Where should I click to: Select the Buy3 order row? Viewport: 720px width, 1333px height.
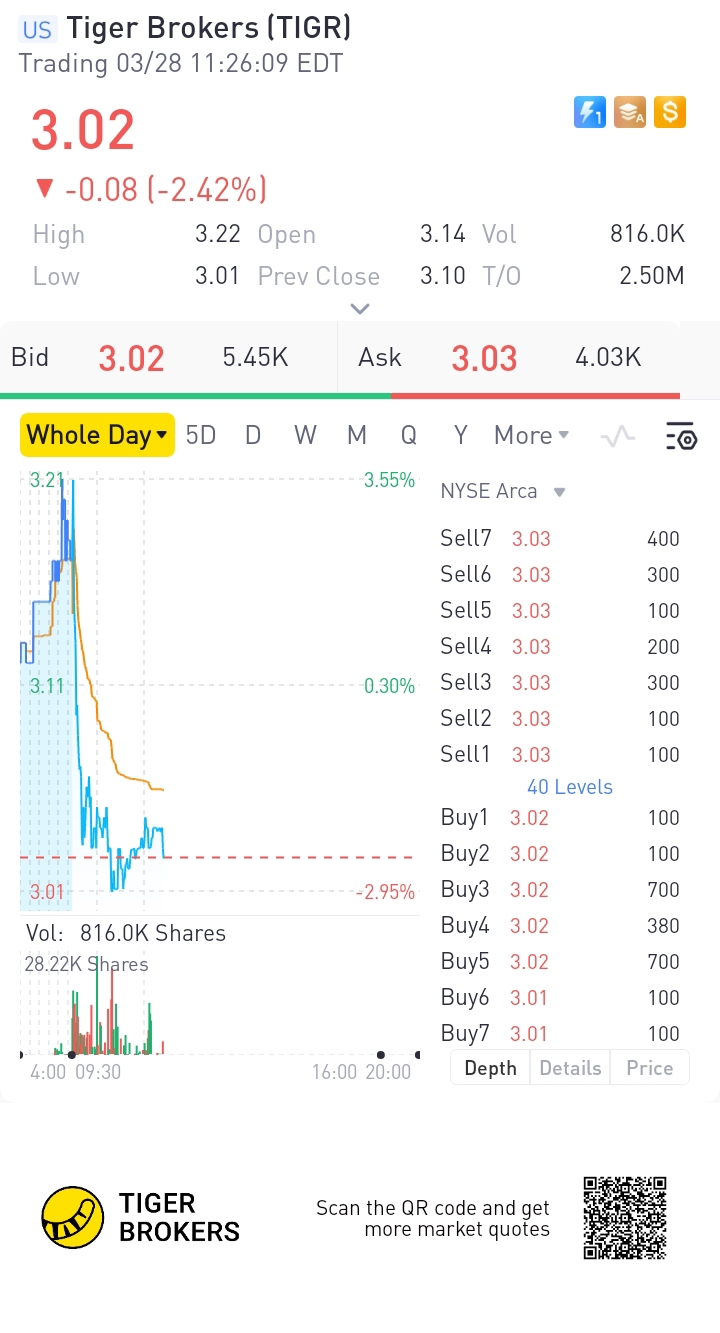click(x=560, y=890)
